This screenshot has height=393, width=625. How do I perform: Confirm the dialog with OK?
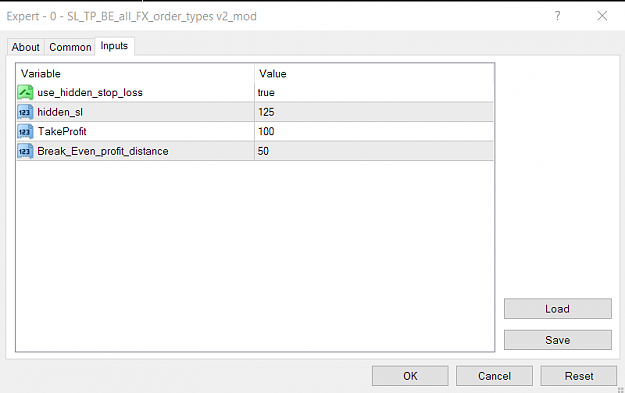point(410,376)
